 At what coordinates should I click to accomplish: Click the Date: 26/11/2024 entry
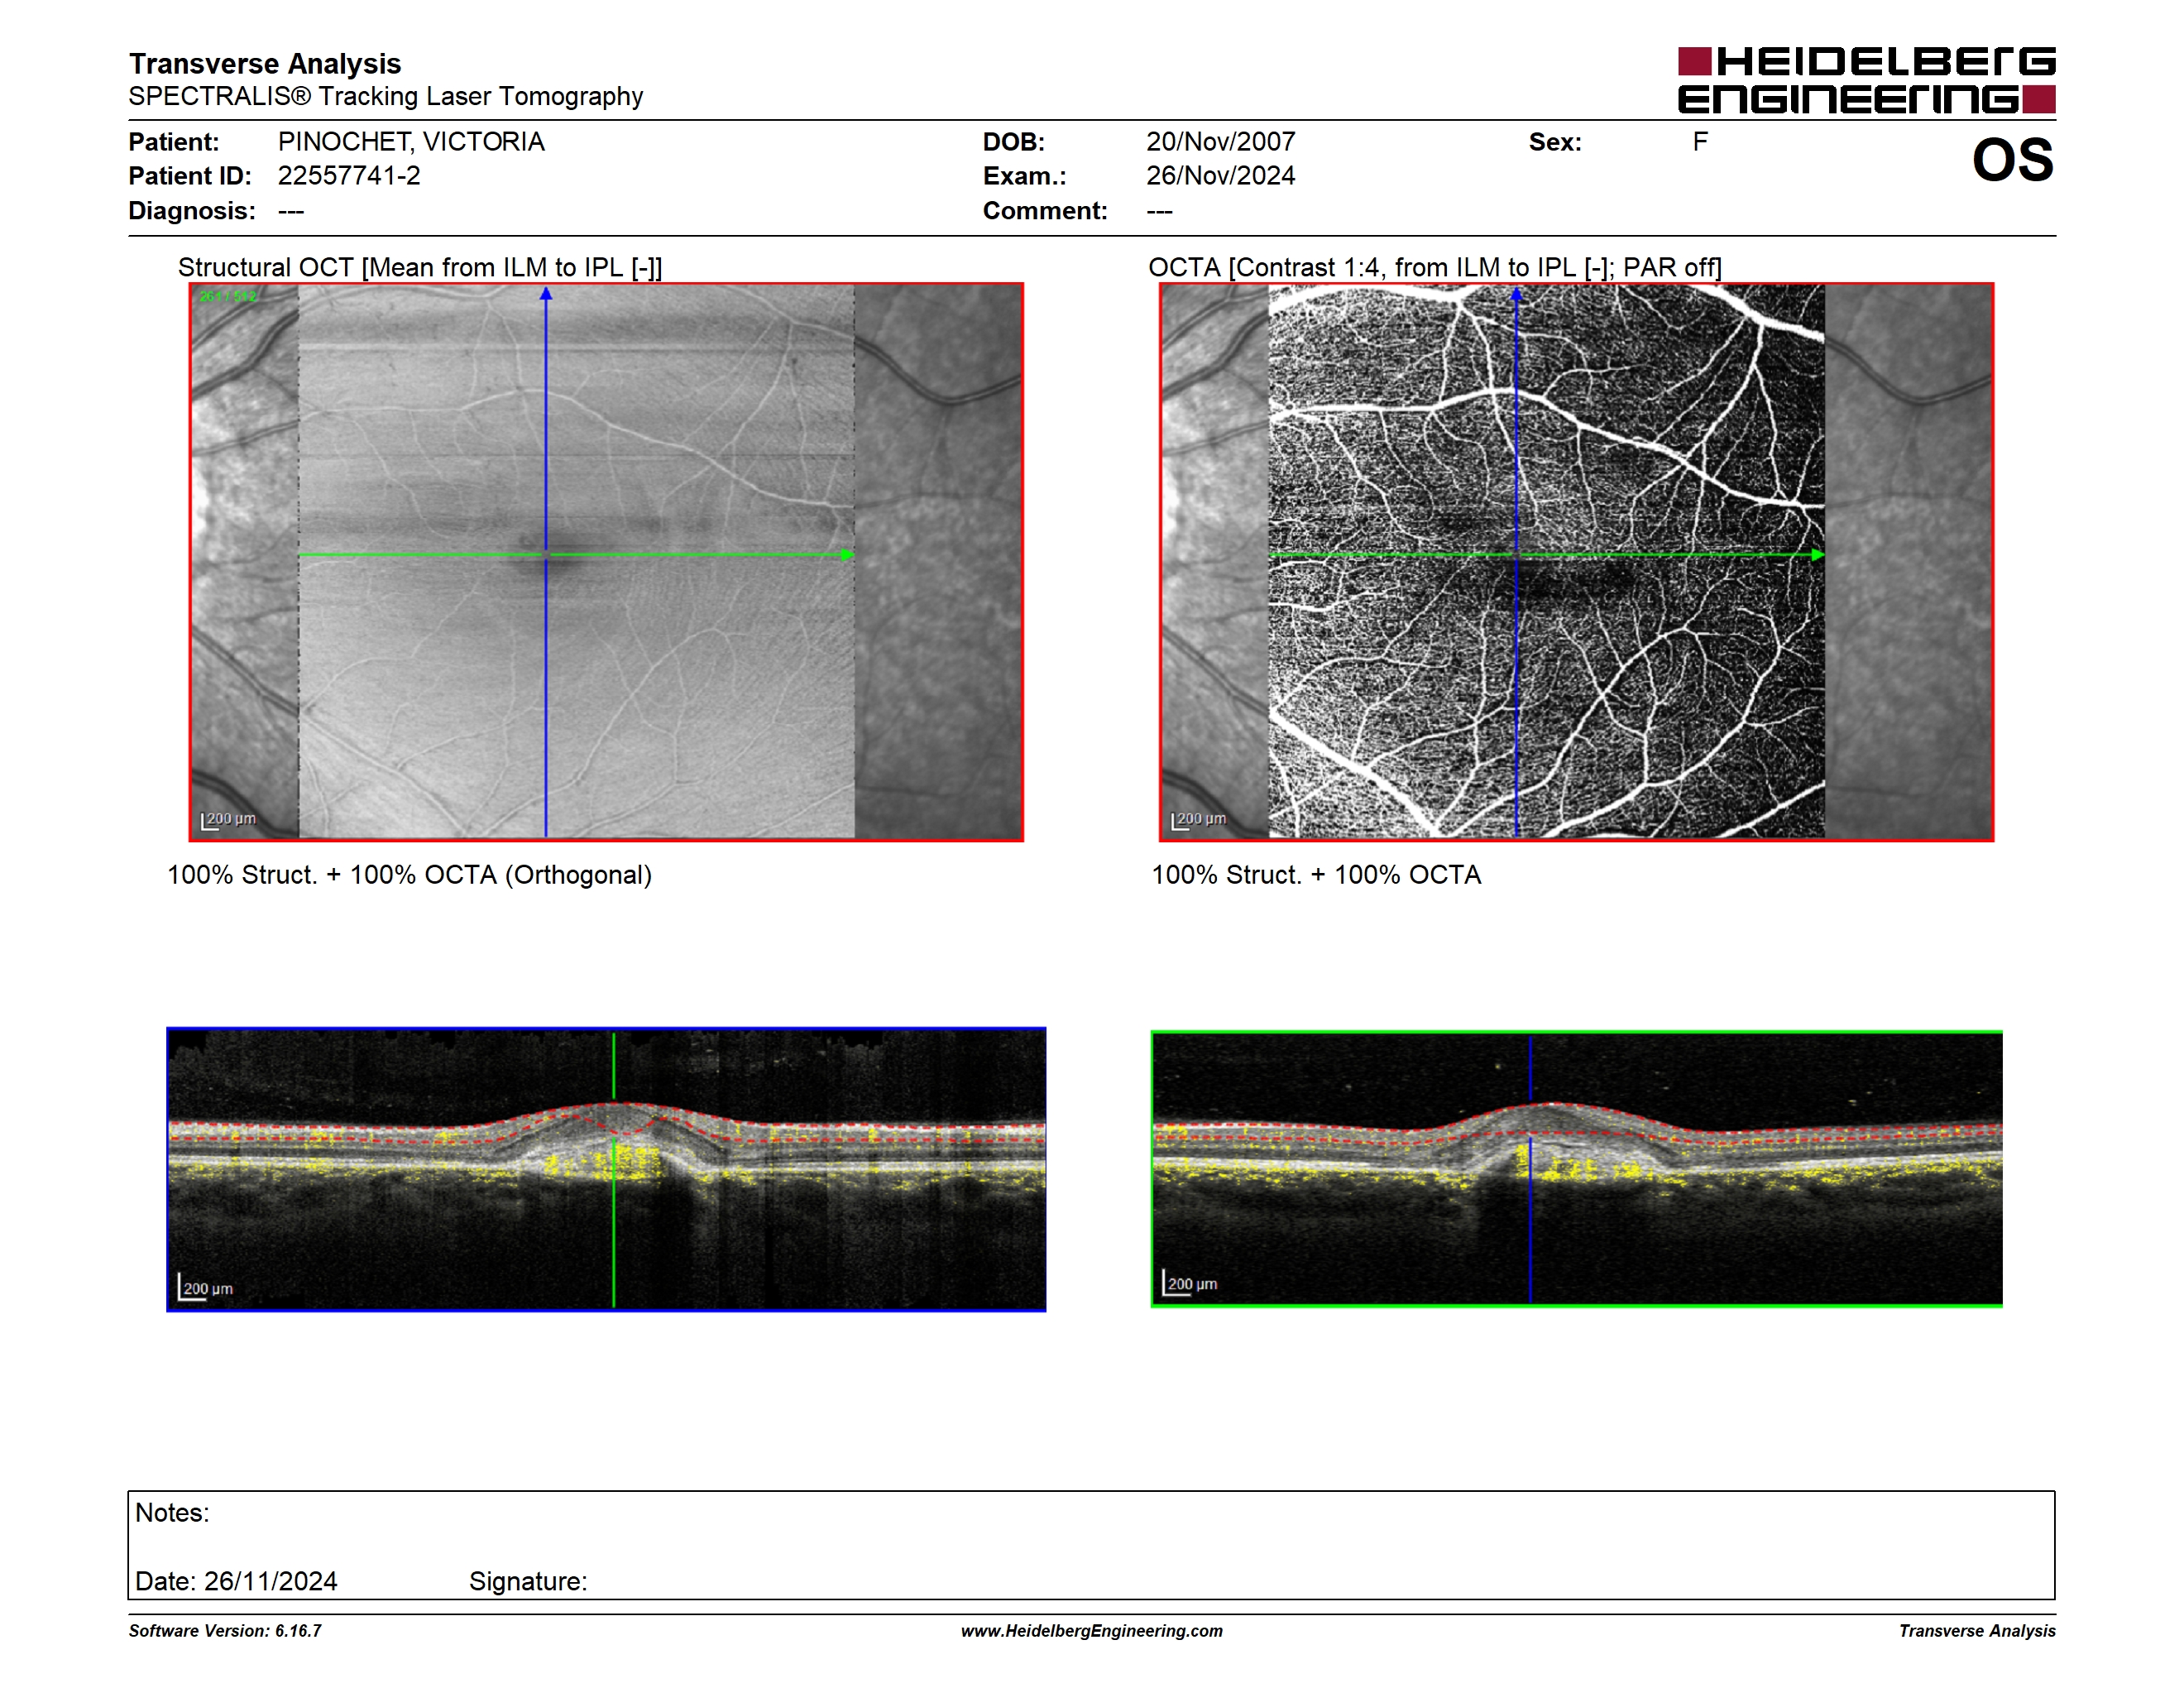236,1581
